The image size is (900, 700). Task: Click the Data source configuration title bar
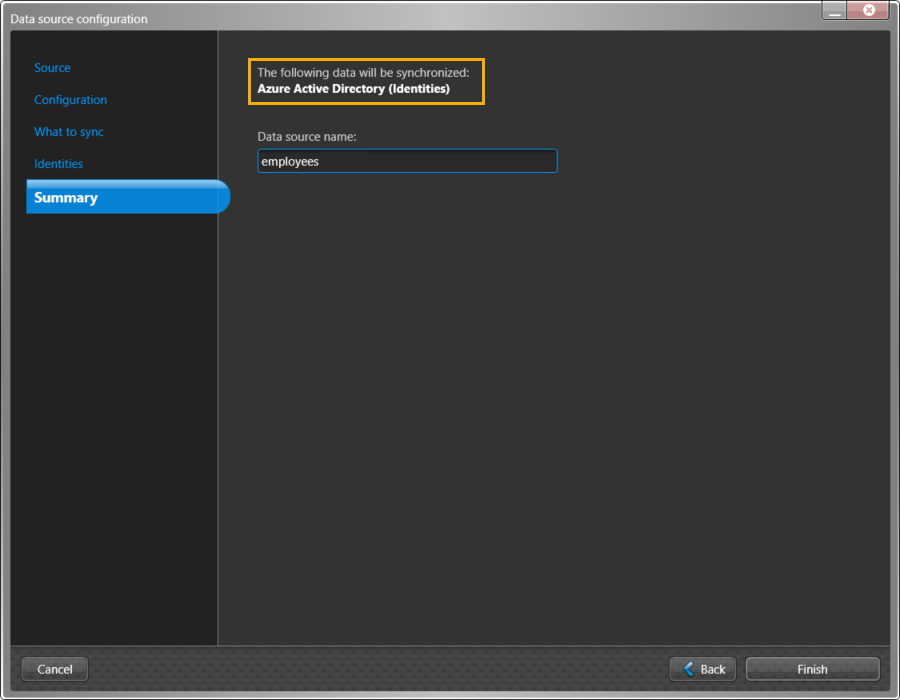(x=400, y=18)
